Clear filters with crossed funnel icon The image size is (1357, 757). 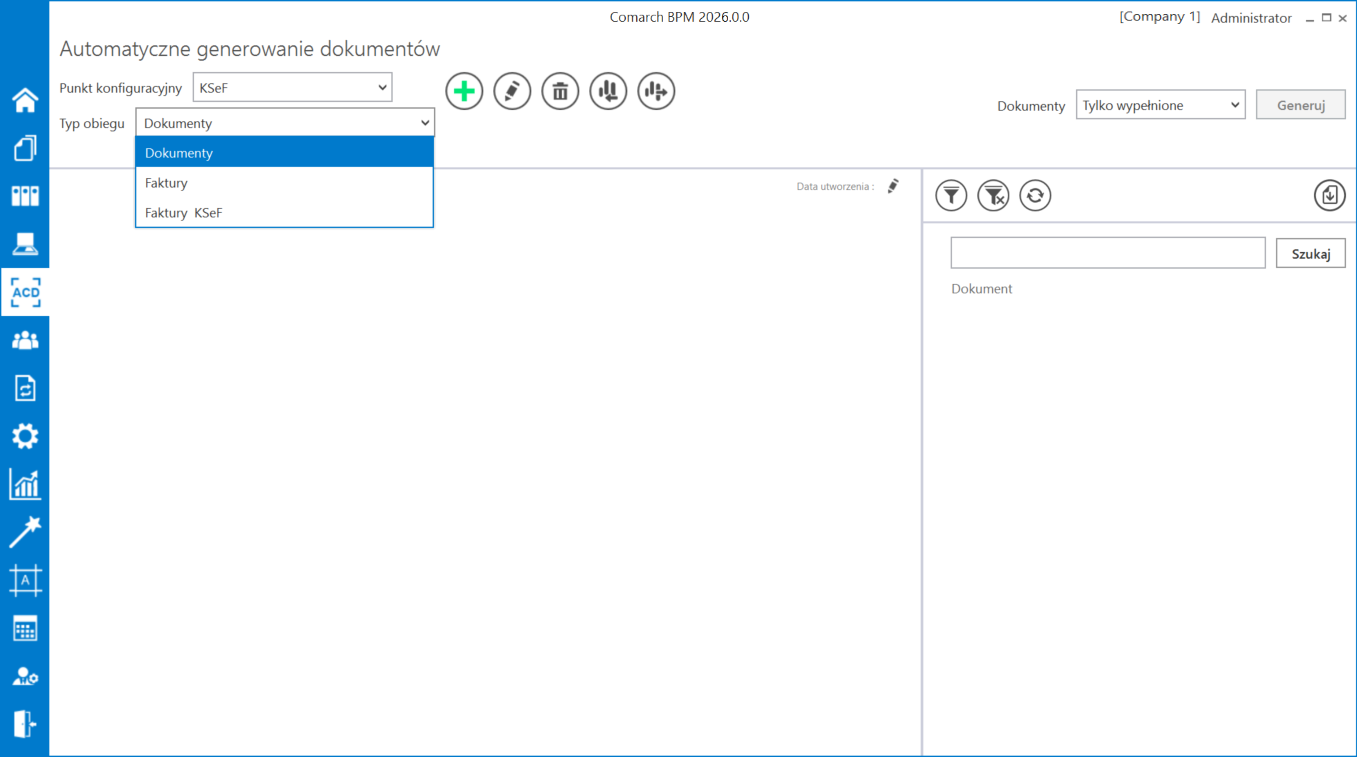(993, 195)
